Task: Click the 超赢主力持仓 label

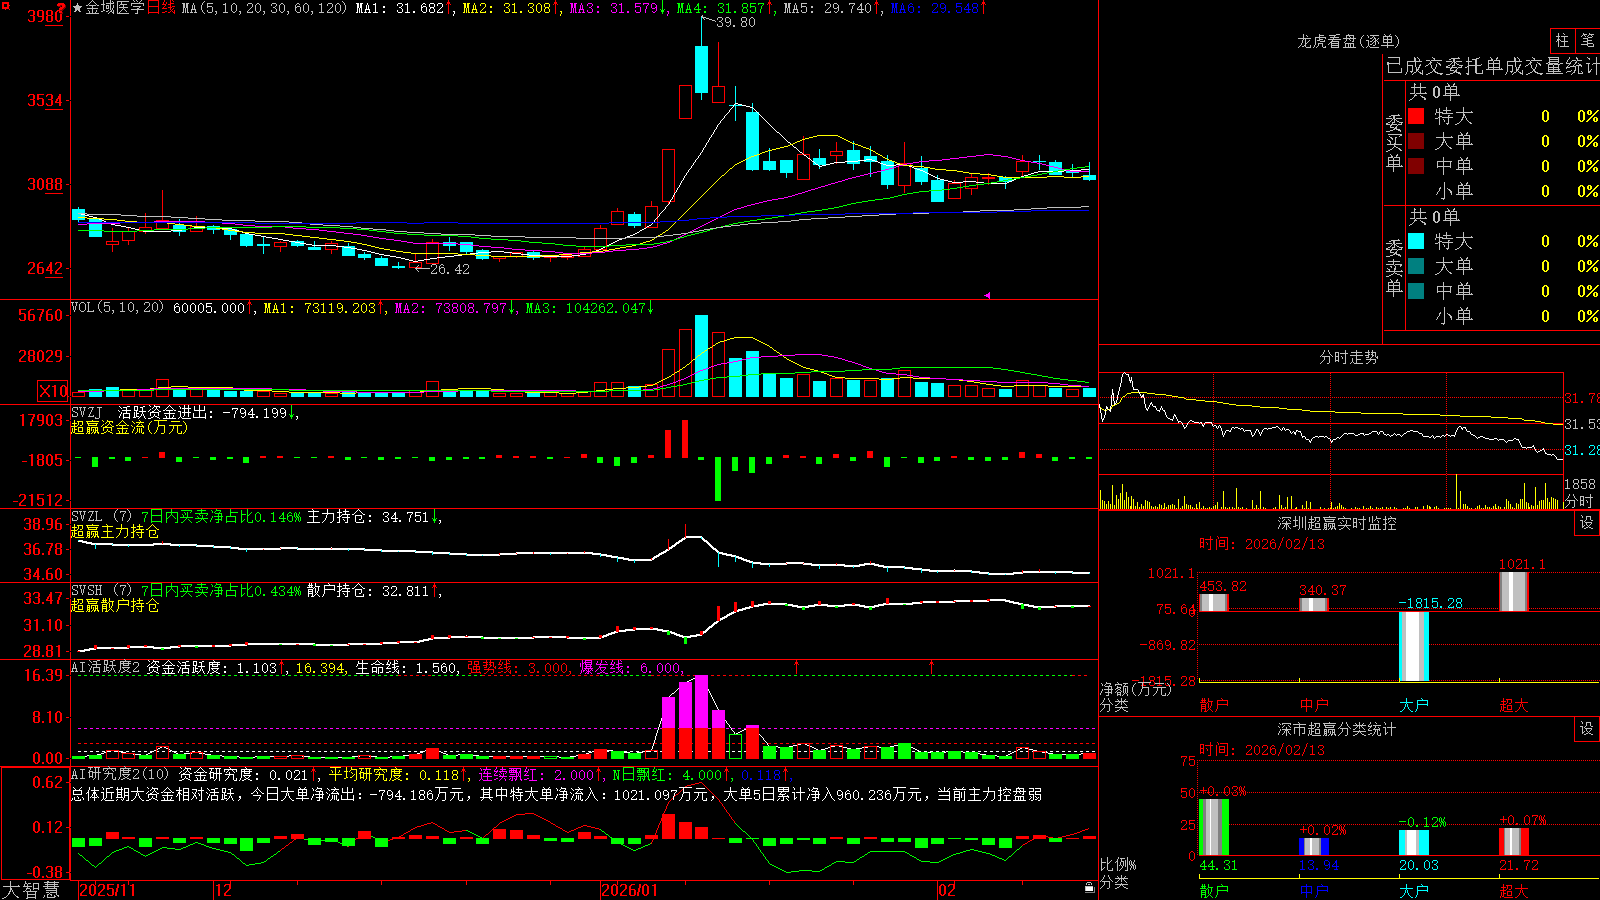Action: point(115,531)
